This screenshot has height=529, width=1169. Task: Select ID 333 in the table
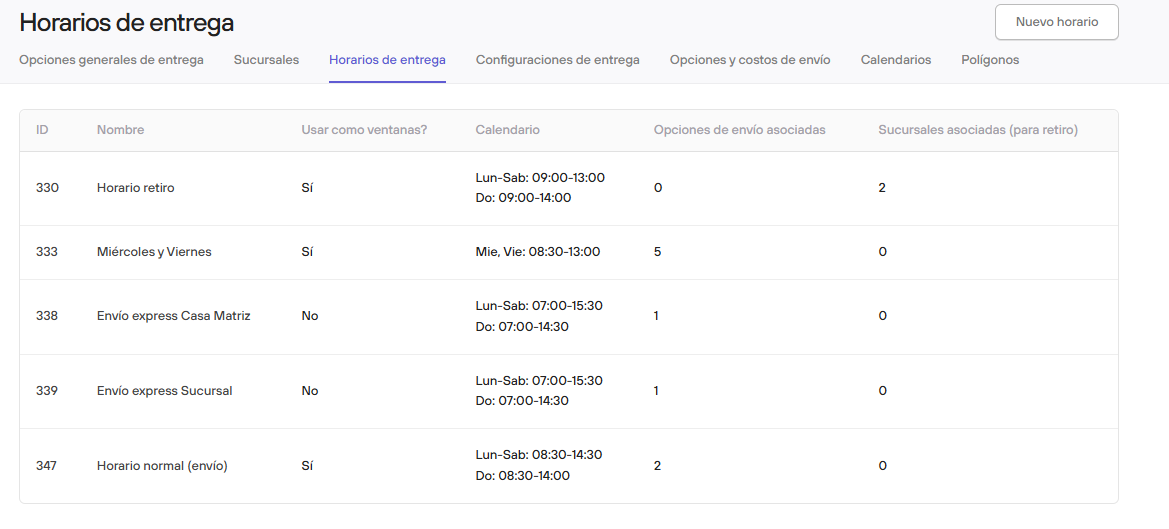(x=47, y=252)
